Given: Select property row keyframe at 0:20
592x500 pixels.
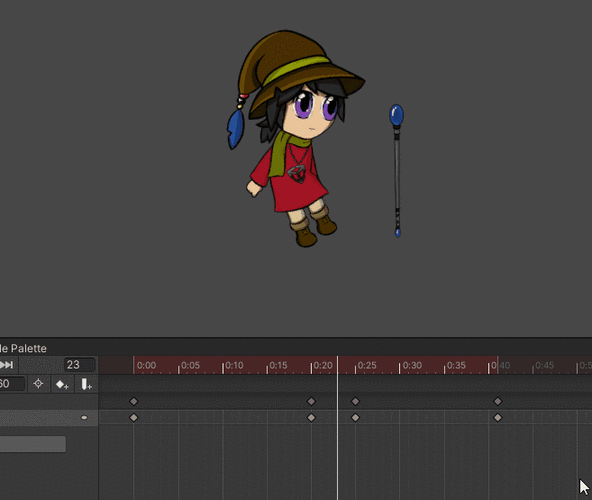Looking at the screenshot, I should coord(311,418).
